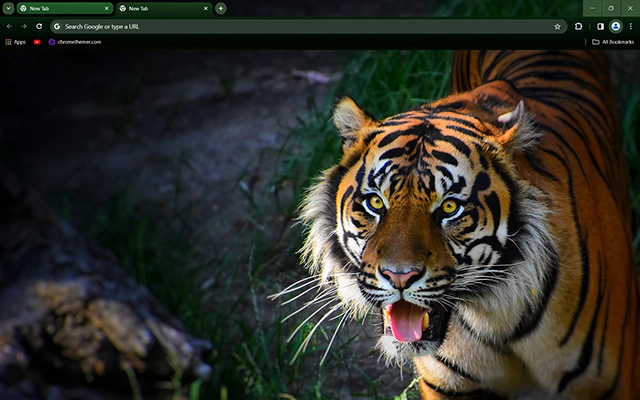The image size is (640, 400).
Task: Go back using the back arrow
Action: (9, 27)
